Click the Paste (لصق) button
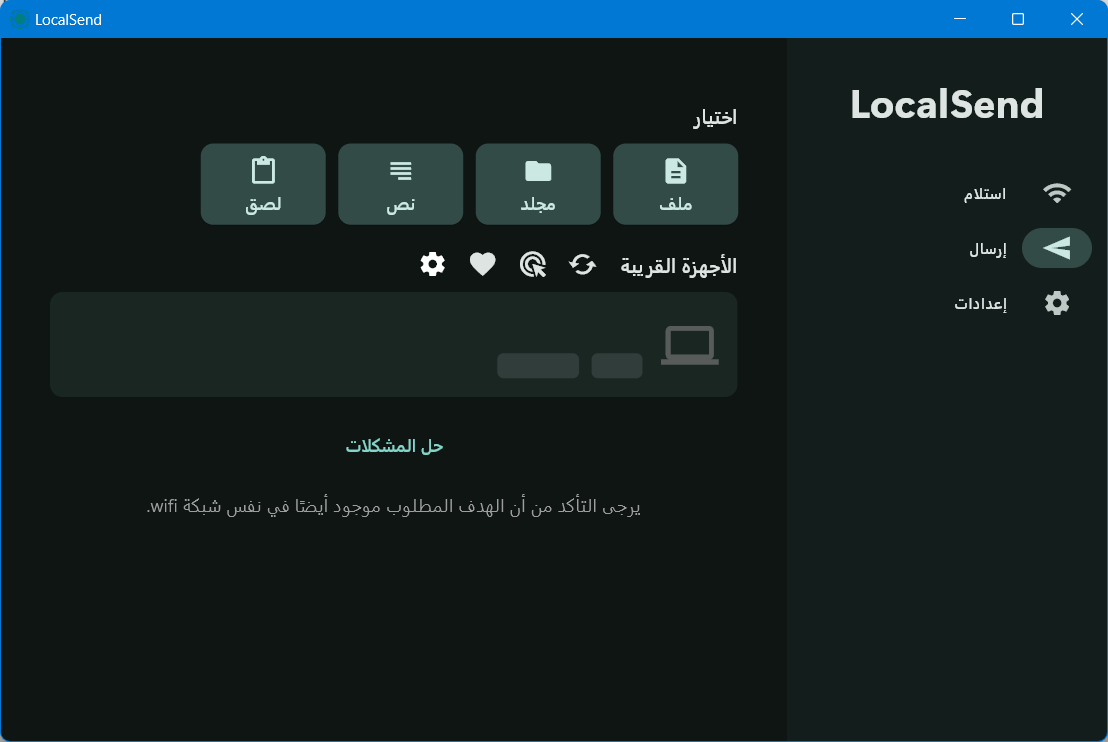1108x742 pixels. 263,184
